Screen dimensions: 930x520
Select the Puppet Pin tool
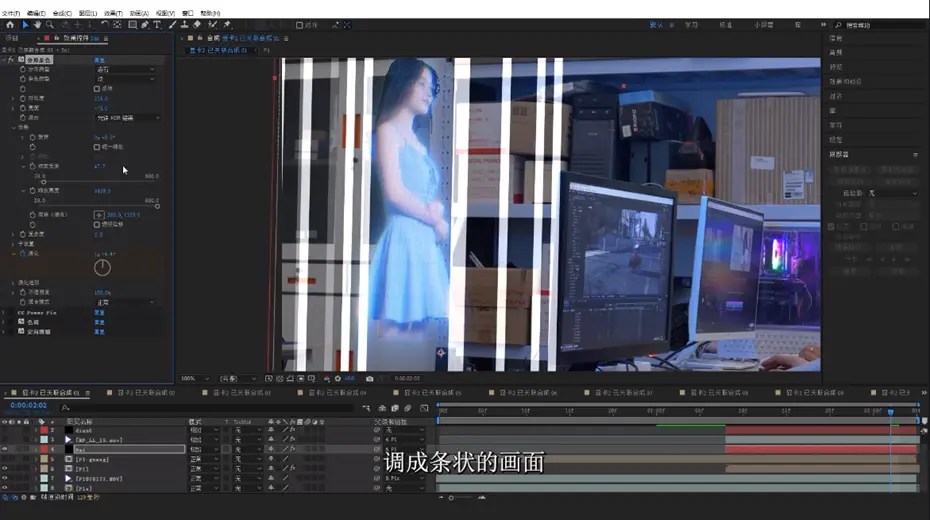pyautogui.click(x=227, y=25)
